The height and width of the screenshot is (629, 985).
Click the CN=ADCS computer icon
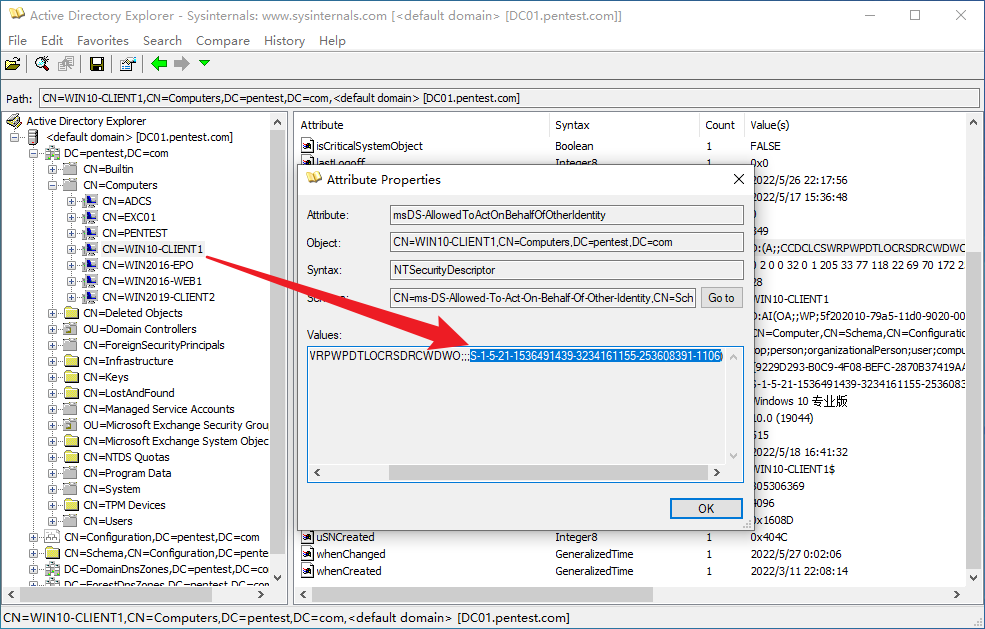click(x=90, y=201)
